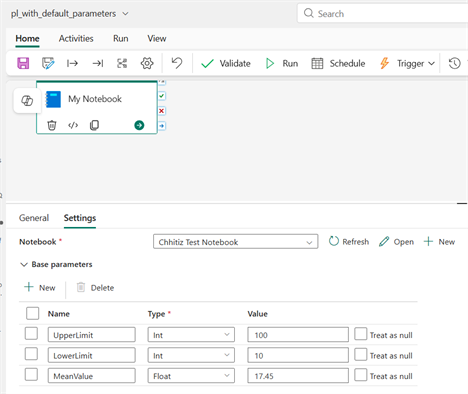
Task: Switch to the Home tab
Action: [x=27, y=39]
